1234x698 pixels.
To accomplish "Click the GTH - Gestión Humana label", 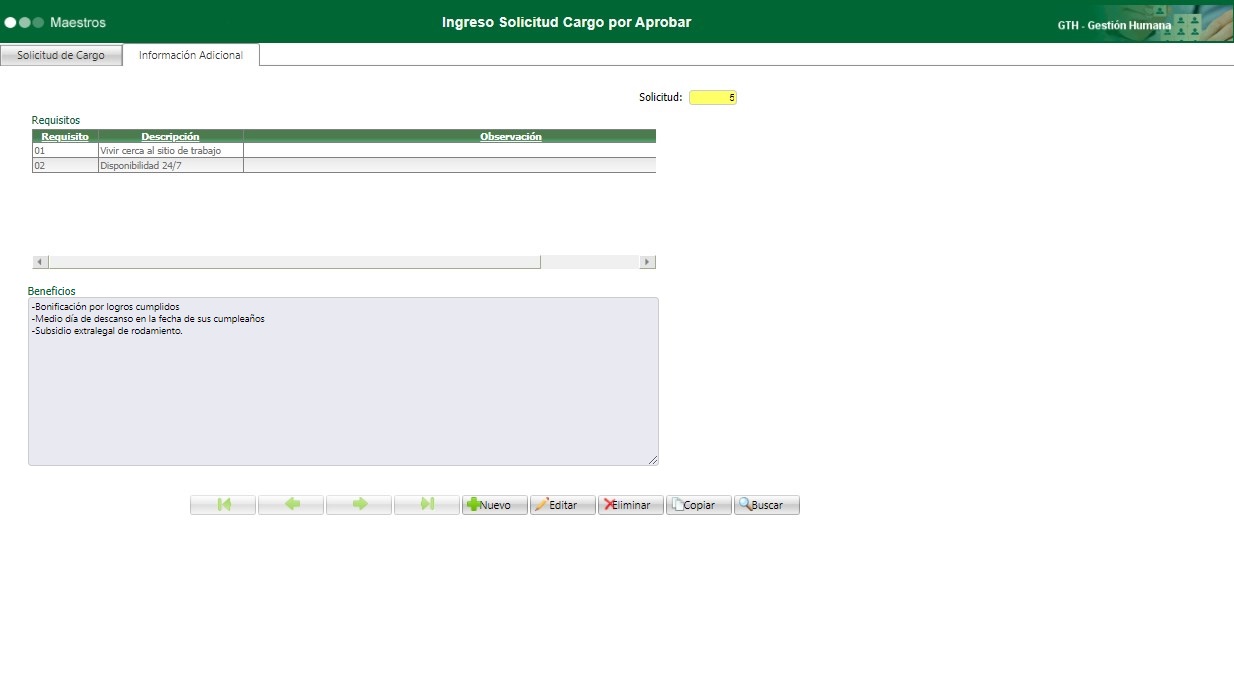I will point(1114,25).
